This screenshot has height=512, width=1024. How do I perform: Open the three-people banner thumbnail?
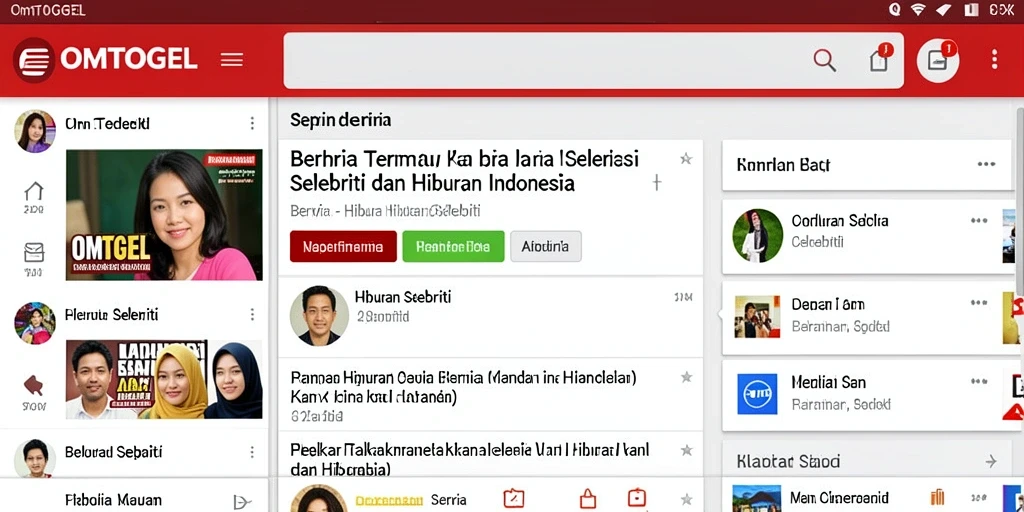164,379
